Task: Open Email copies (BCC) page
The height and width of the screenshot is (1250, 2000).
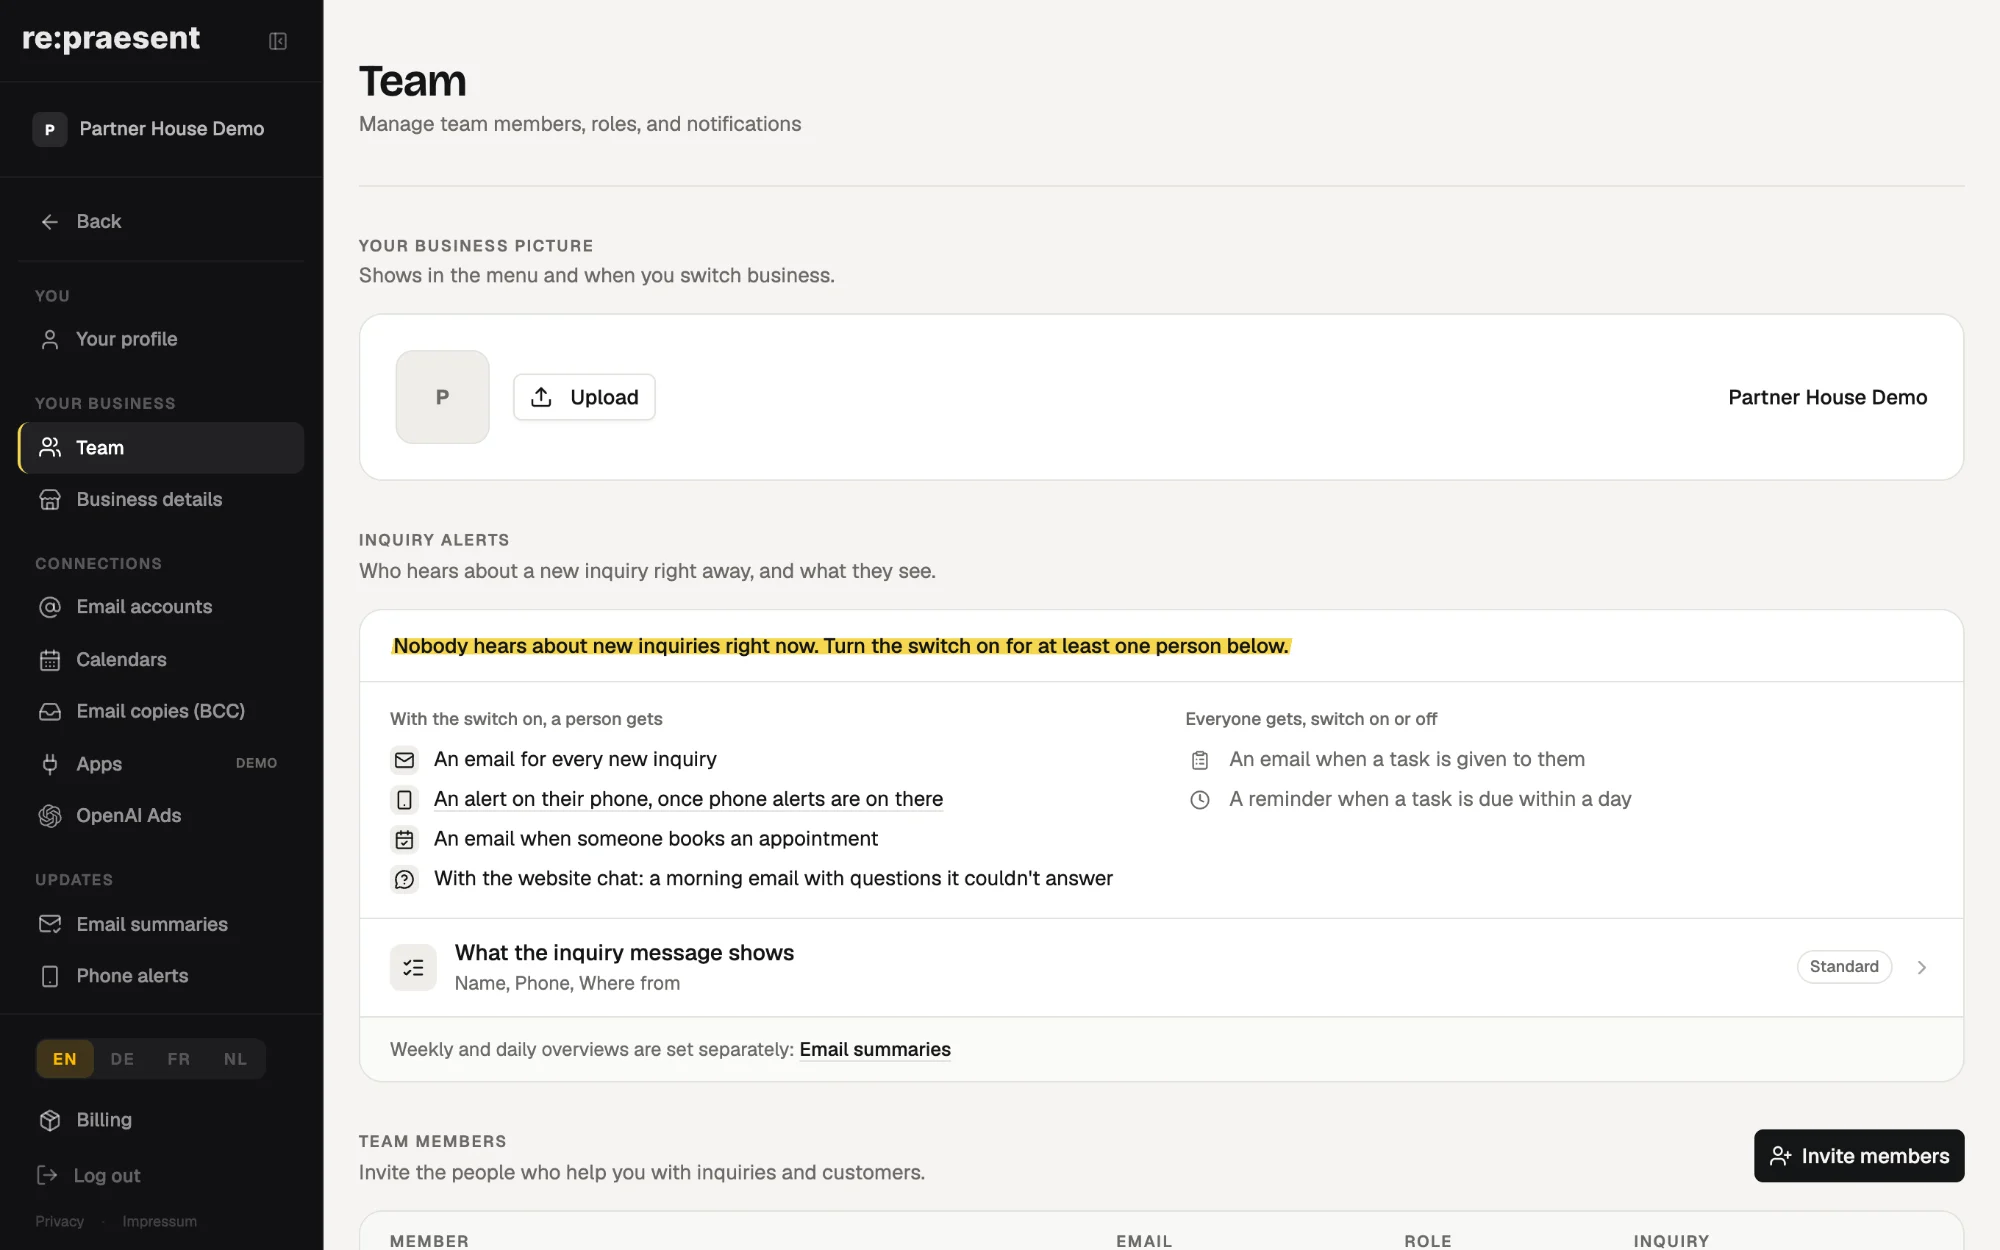Action: [161, 712]
